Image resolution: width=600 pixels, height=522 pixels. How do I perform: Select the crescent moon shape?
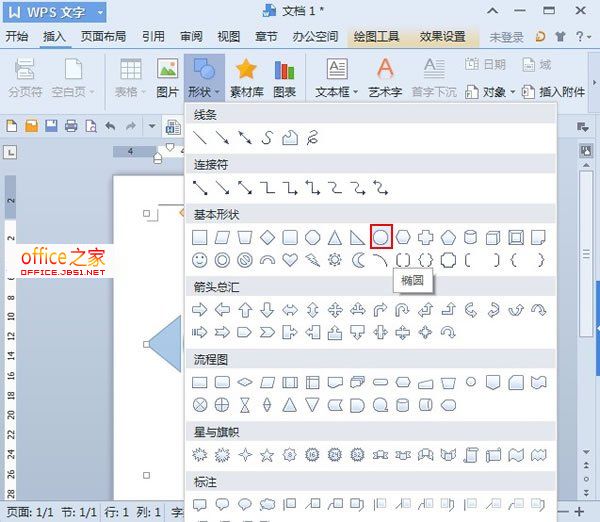[358, 260]
